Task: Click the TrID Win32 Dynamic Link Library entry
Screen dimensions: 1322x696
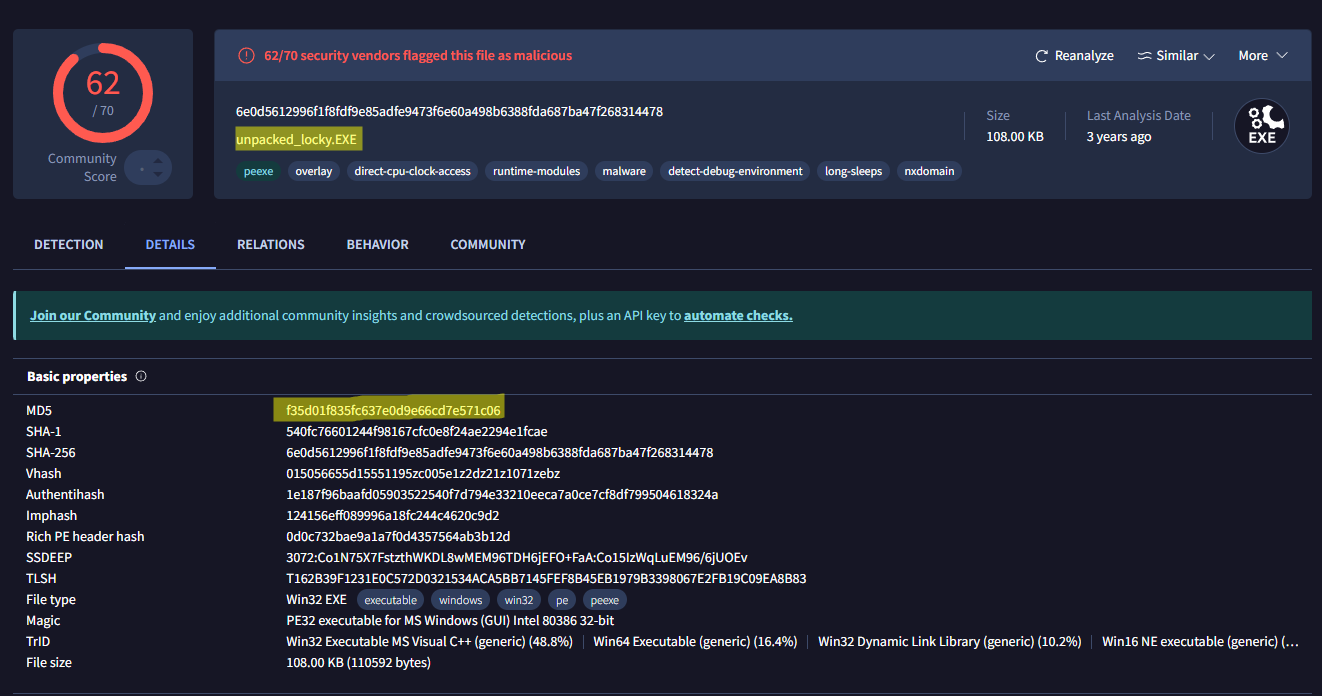Action: 949,642
